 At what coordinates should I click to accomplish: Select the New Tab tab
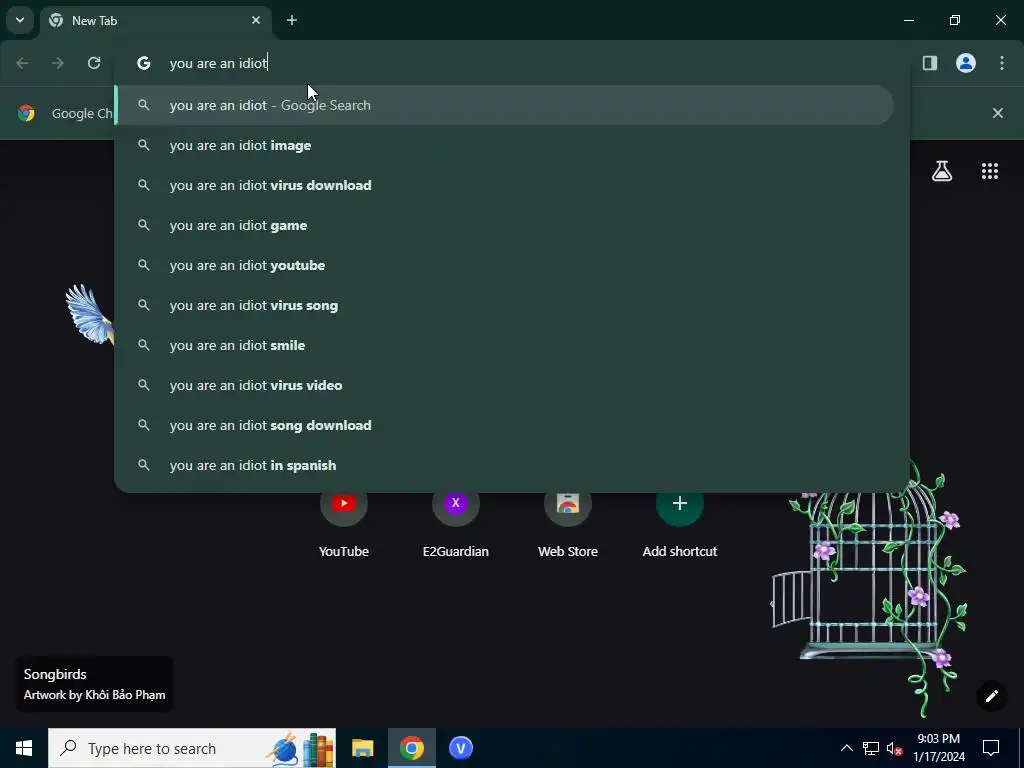(155, 21)
